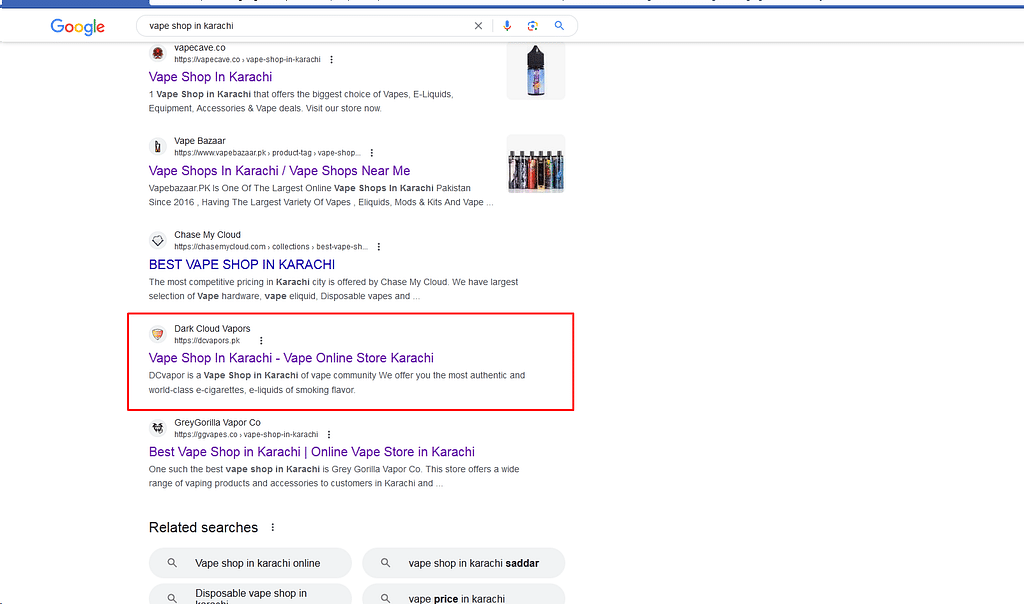This screenshot has width=1024, height=604.
Task: Click the Vape Bazaar site favicon
Action: tap(157, 147)
